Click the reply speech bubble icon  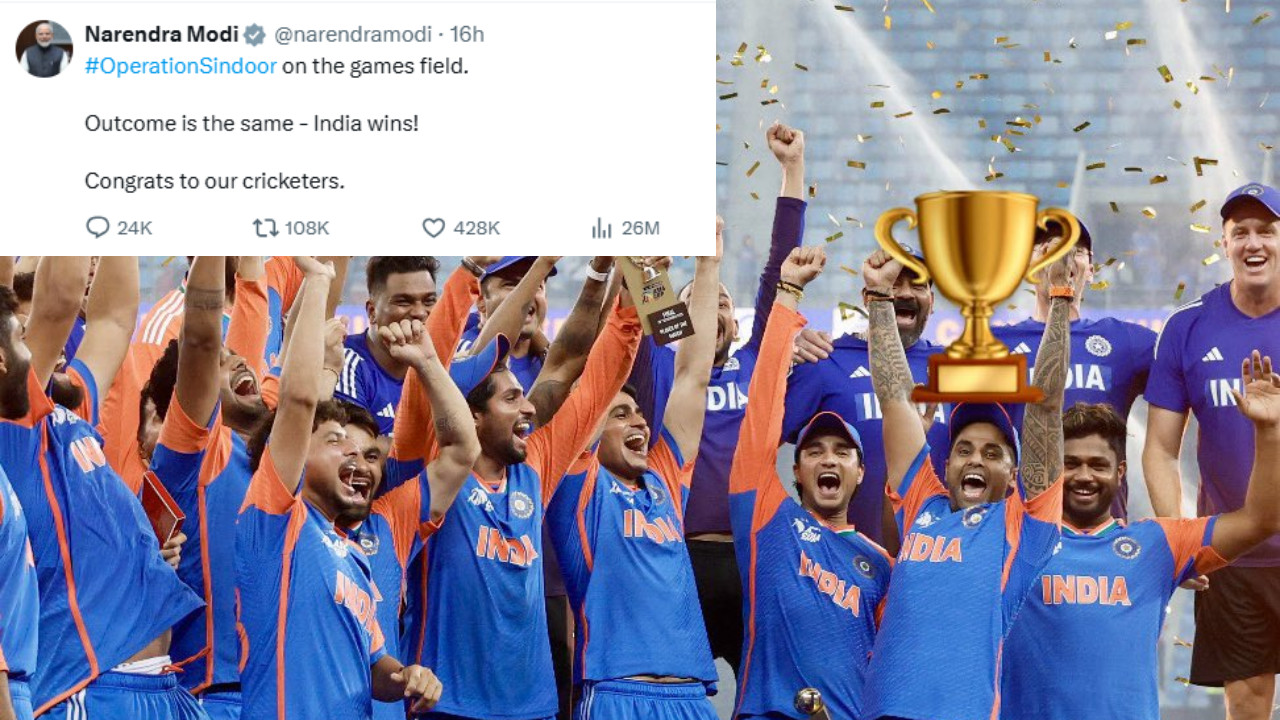tap(98, 228)
